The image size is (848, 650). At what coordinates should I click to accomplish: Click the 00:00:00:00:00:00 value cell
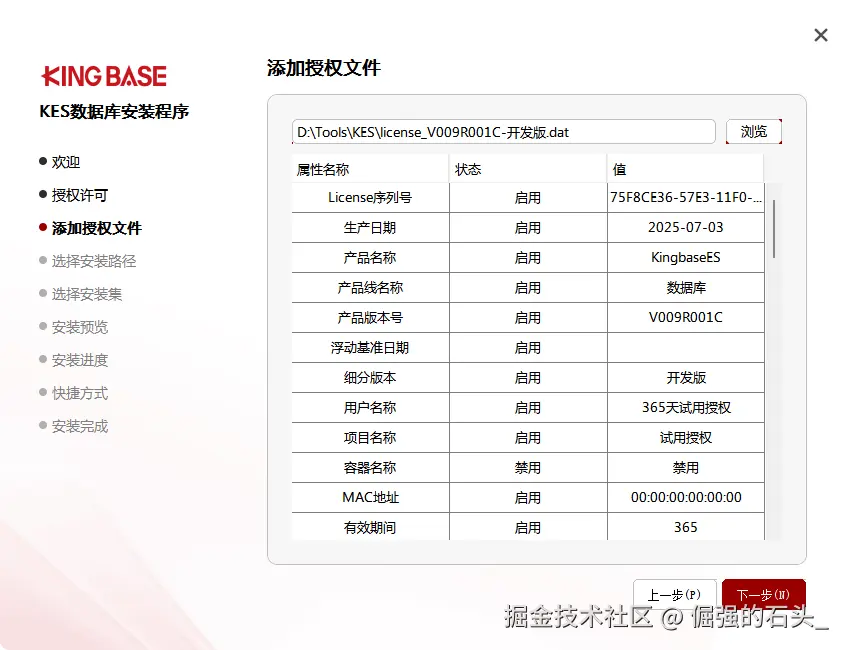coord(686,498)
